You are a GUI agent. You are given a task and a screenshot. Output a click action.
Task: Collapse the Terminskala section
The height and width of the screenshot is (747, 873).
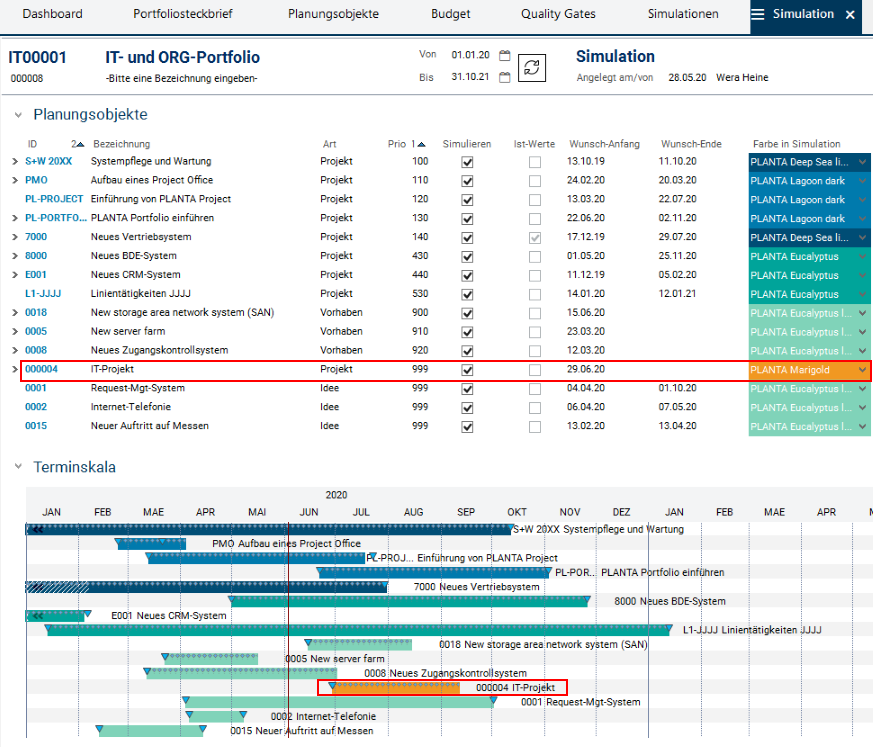point(18,467)
